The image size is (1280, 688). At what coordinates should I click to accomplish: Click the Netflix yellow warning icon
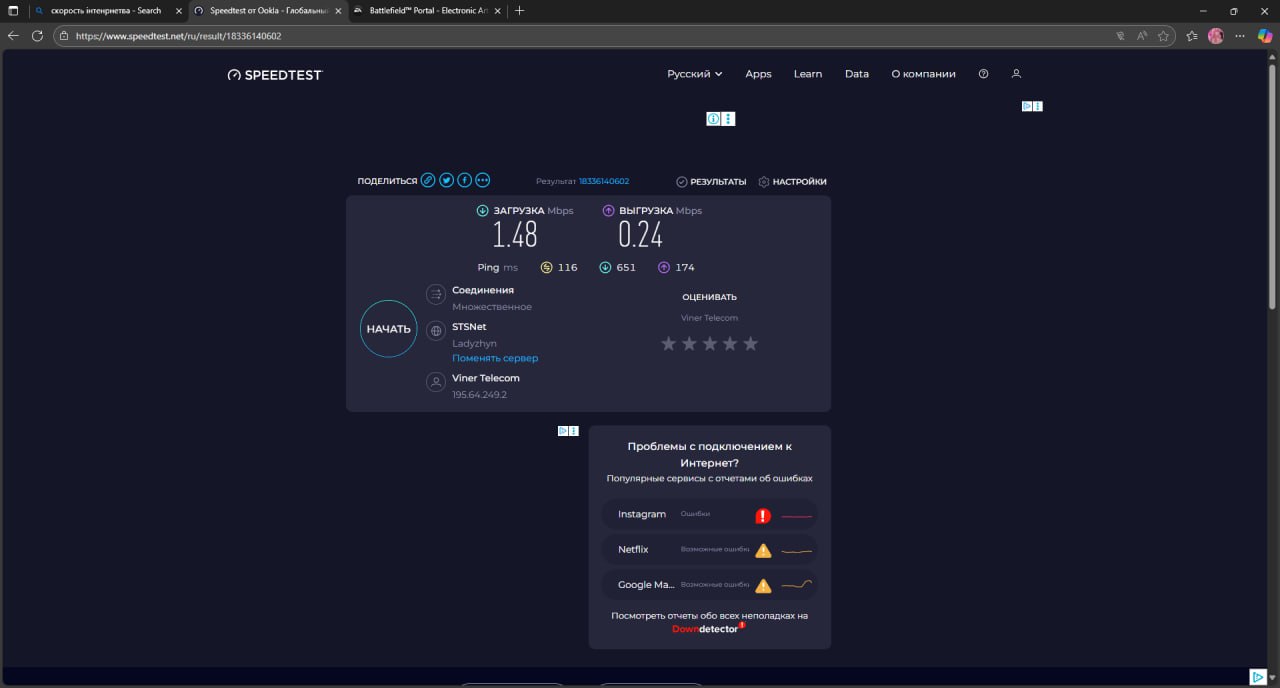click(763, 550)
